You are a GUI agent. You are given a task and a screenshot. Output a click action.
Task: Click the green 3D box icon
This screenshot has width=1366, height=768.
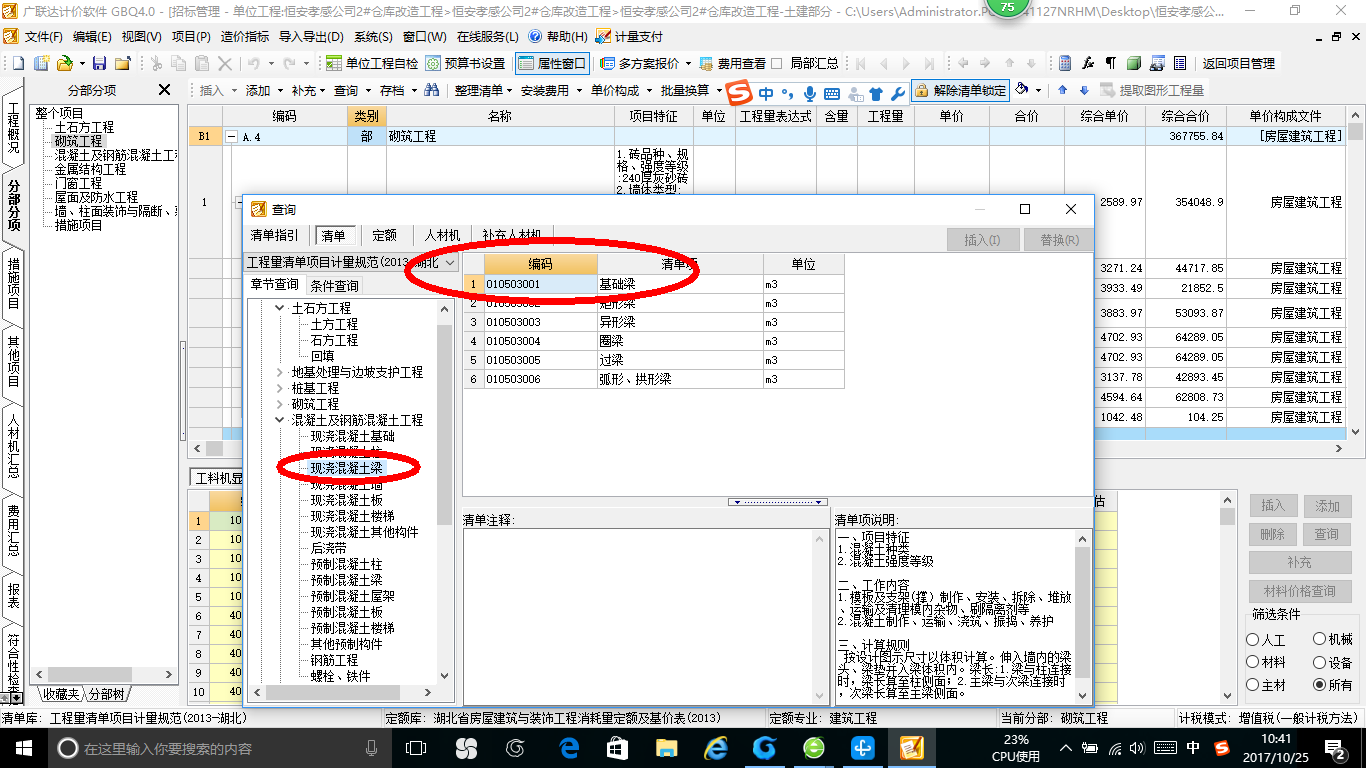click(x=1134, y=63)
